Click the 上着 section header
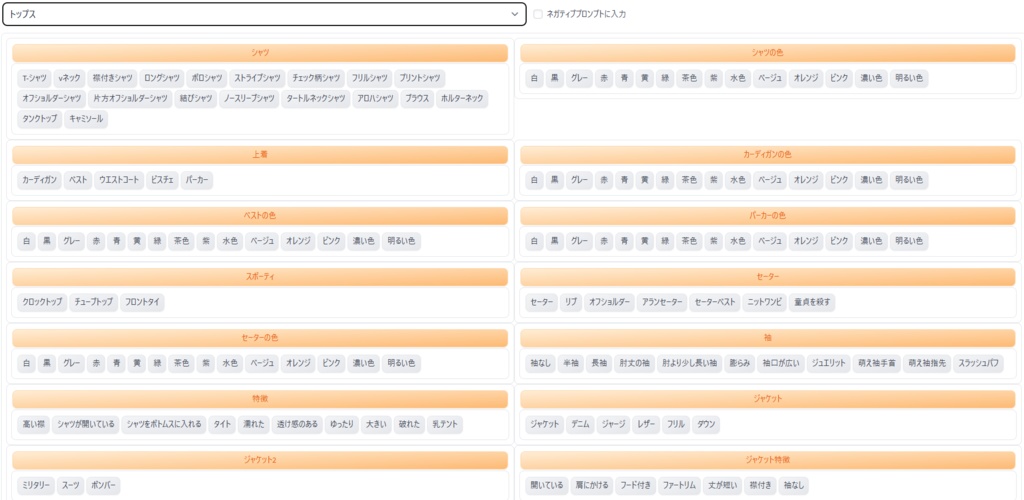1024x500 pixels. tap(260, 155)
